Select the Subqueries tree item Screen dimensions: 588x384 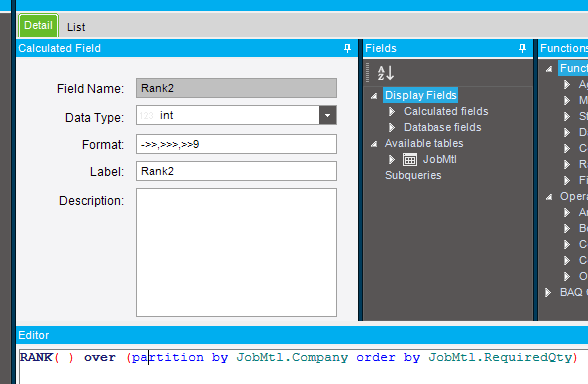pos(413,176)
